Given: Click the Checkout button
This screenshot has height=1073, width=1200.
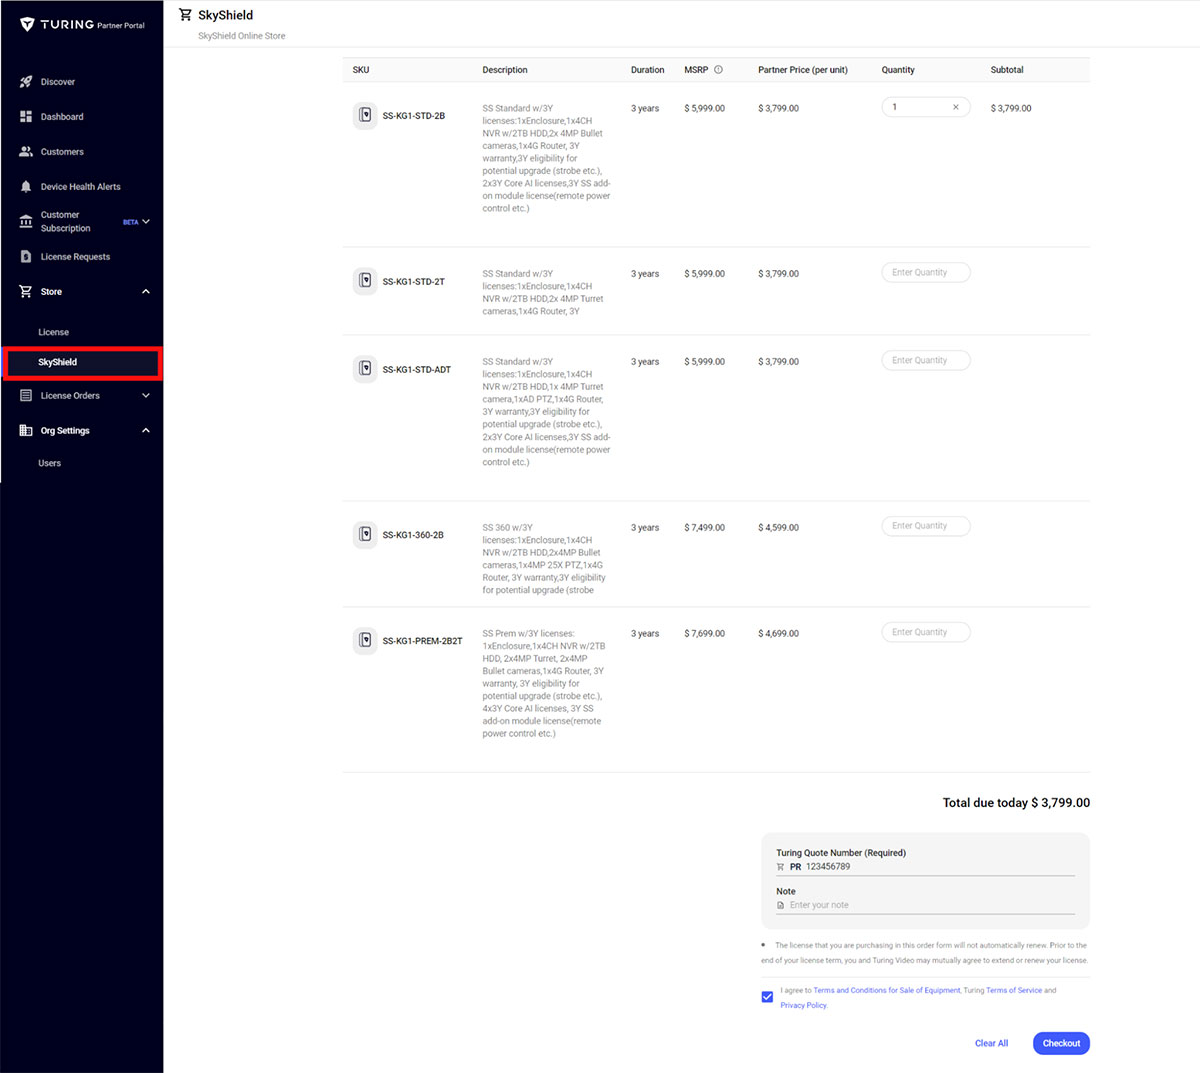Looking at the screenshot, I should tap(1061, 1043).
